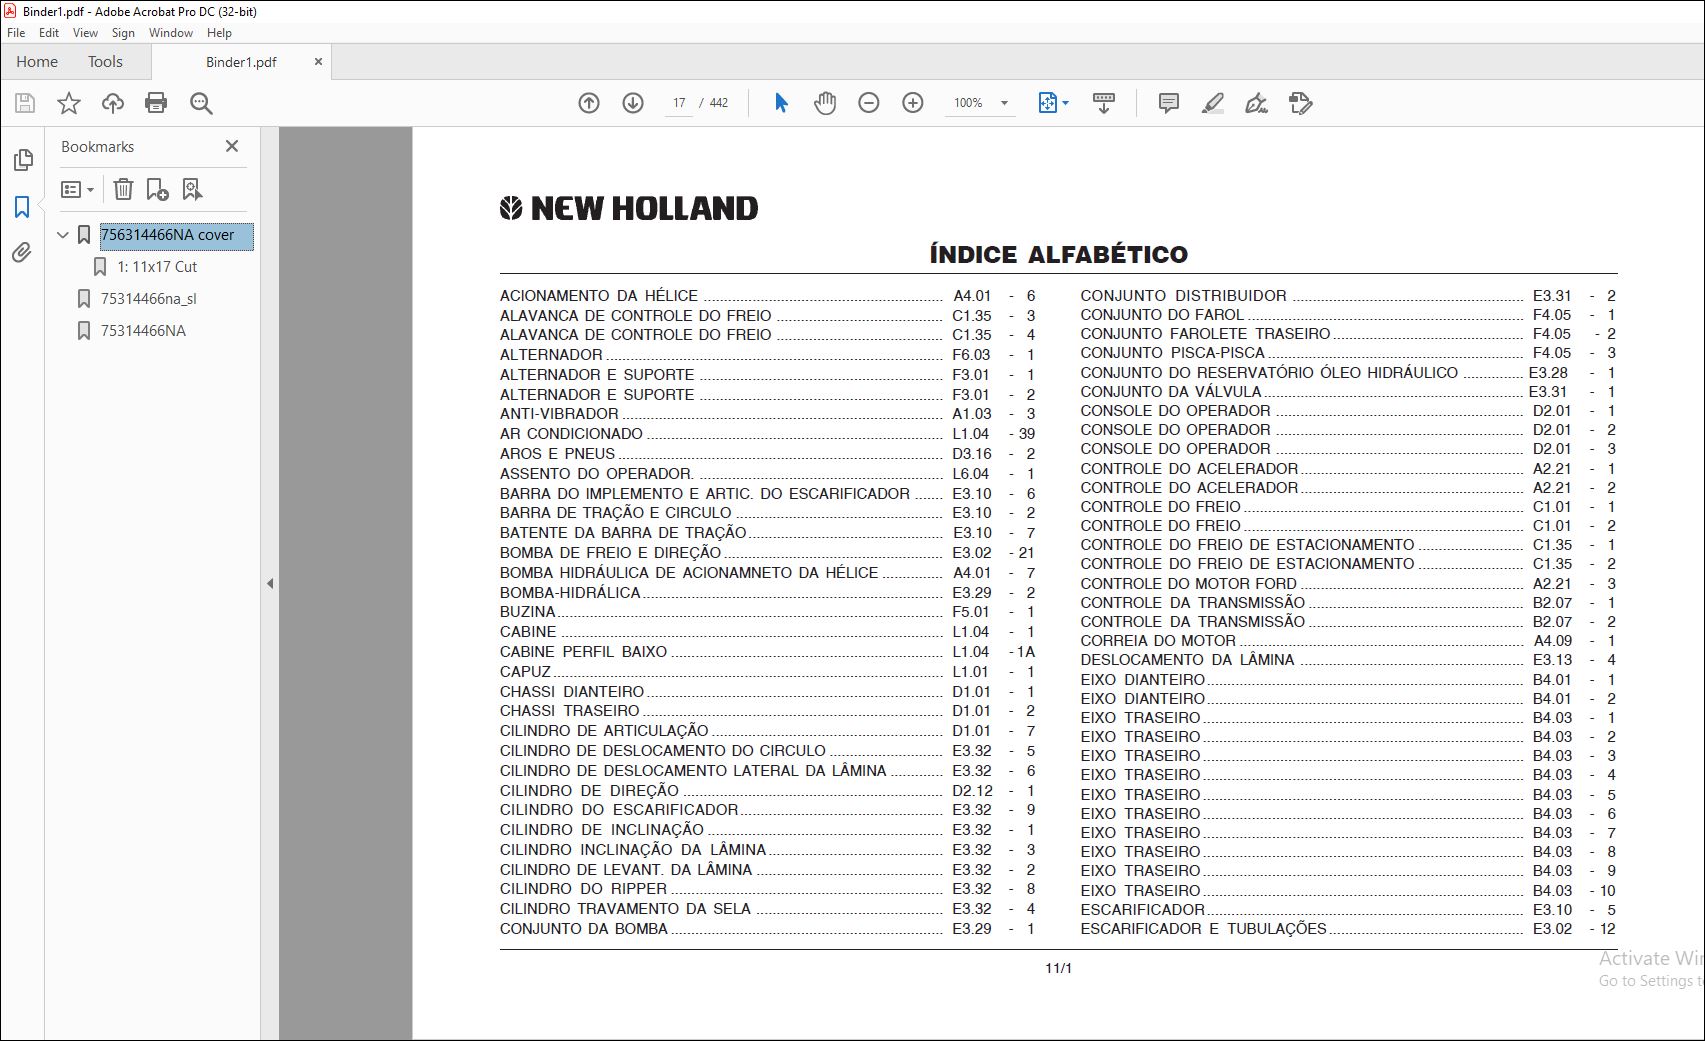Click the NEW HOLLAND logo on page
This screenshot has height=1041, width=1705.
629,208
